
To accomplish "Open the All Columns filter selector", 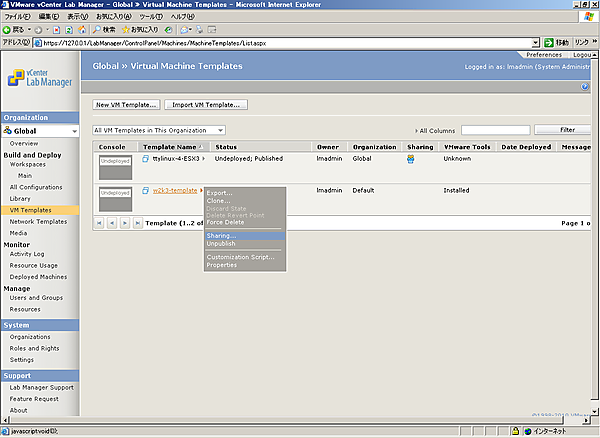I will tap(436, 130).
